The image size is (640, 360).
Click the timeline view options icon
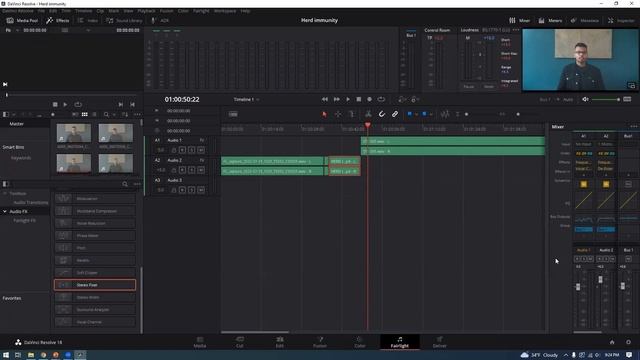pos(233,114)
